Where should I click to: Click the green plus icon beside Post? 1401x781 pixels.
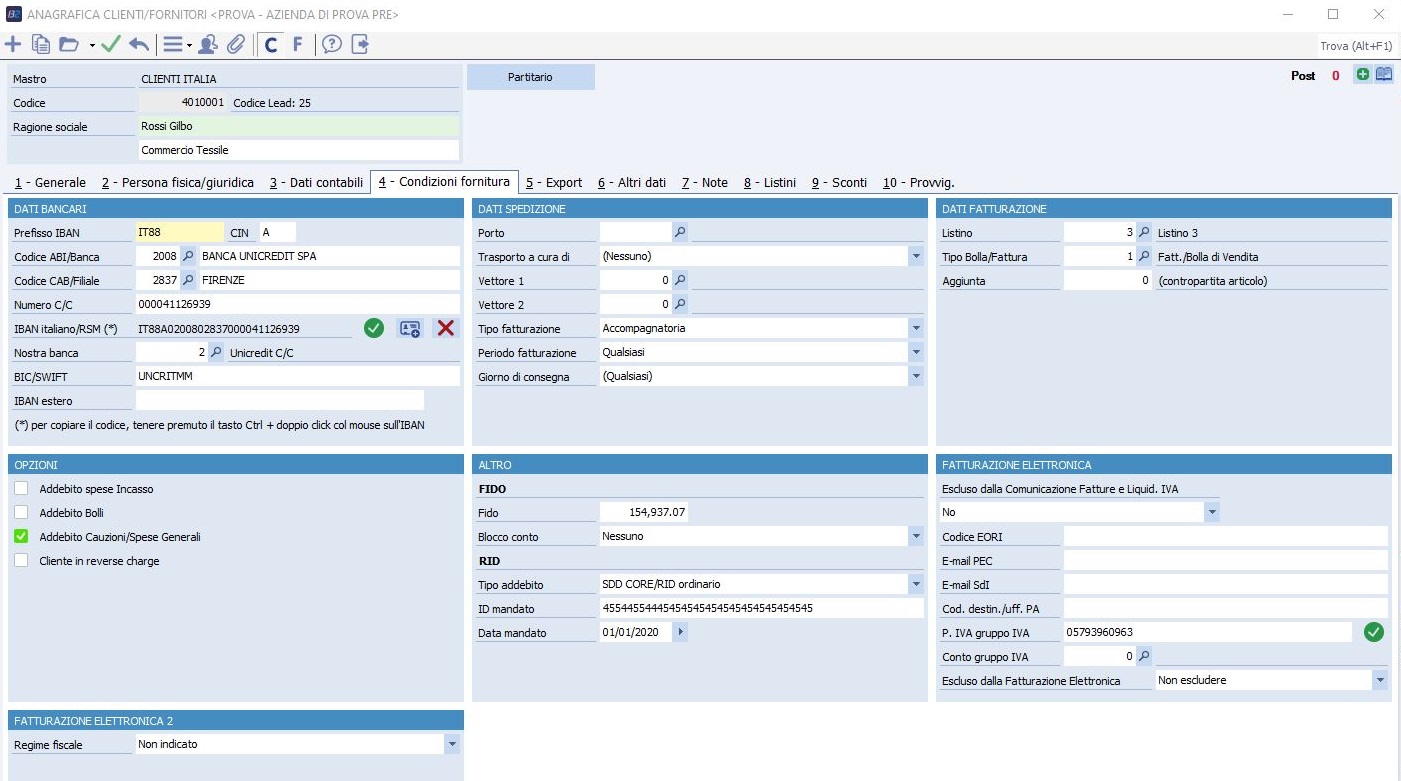coord(1362,74)
